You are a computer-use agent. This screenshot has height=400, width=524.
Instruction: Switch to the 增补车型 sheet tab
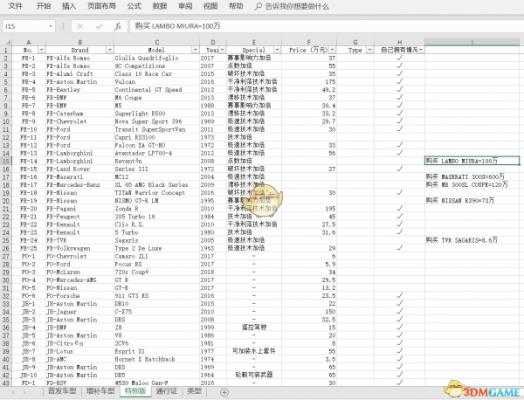100,391
